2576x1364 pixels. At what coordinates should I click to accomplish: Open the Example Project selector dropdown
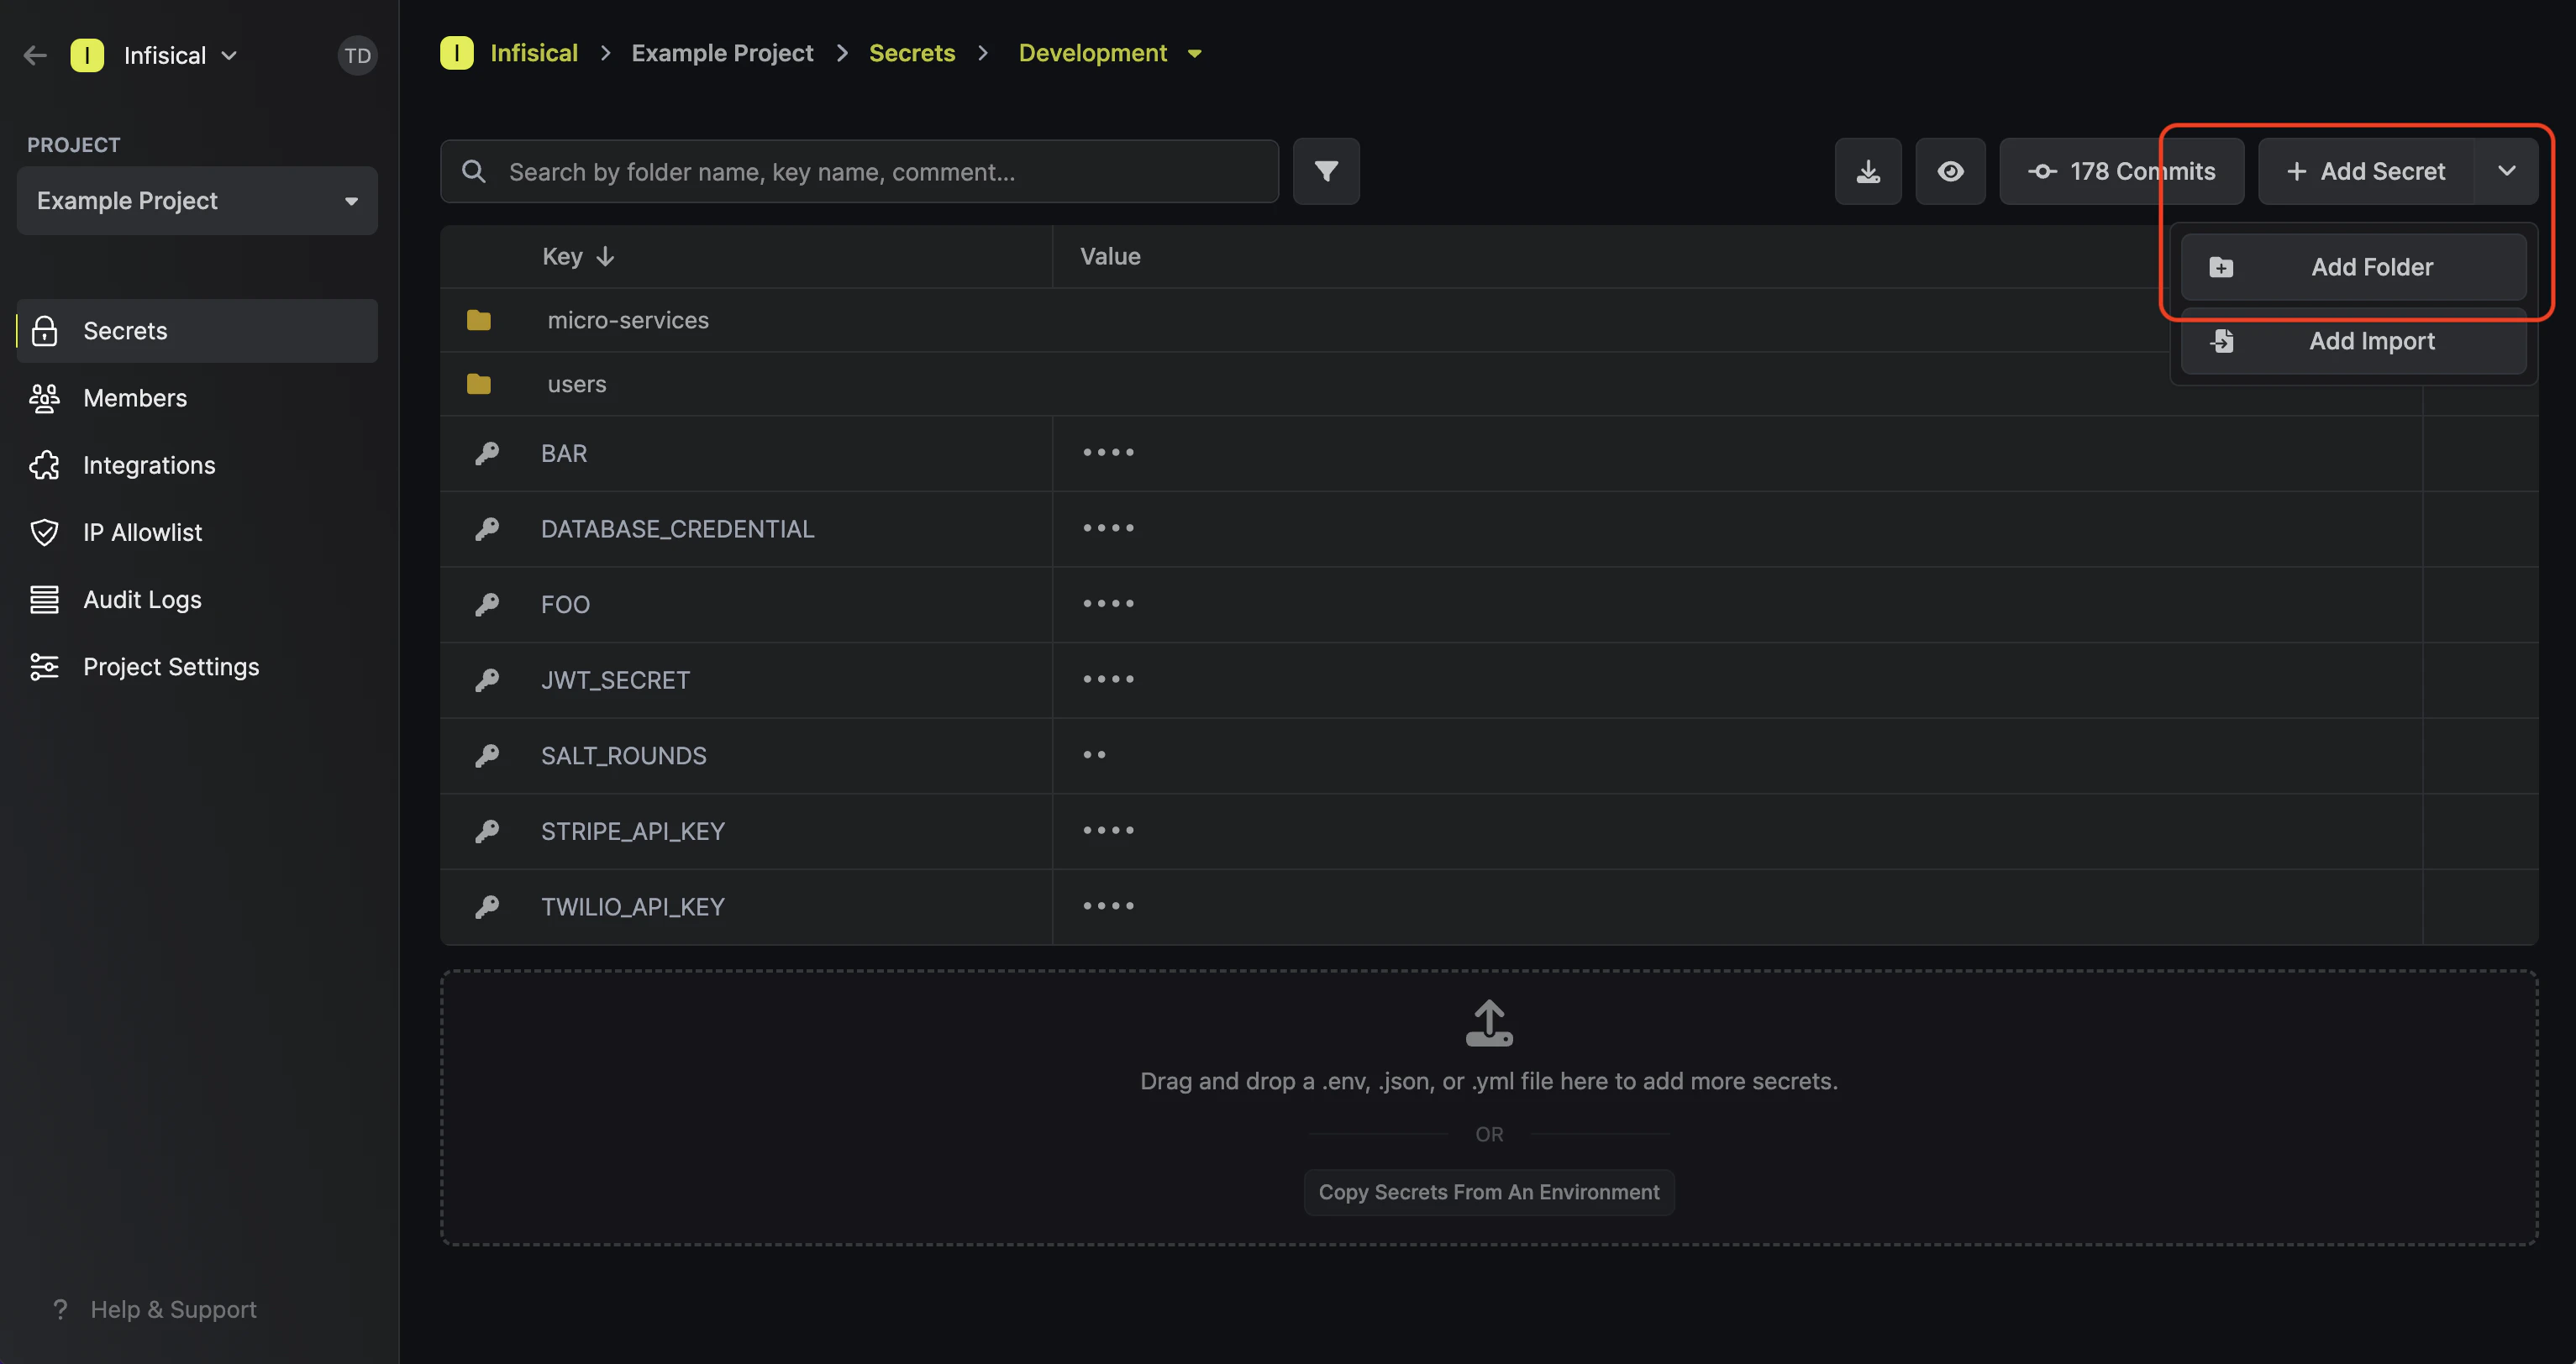click(x=197, y=201)
